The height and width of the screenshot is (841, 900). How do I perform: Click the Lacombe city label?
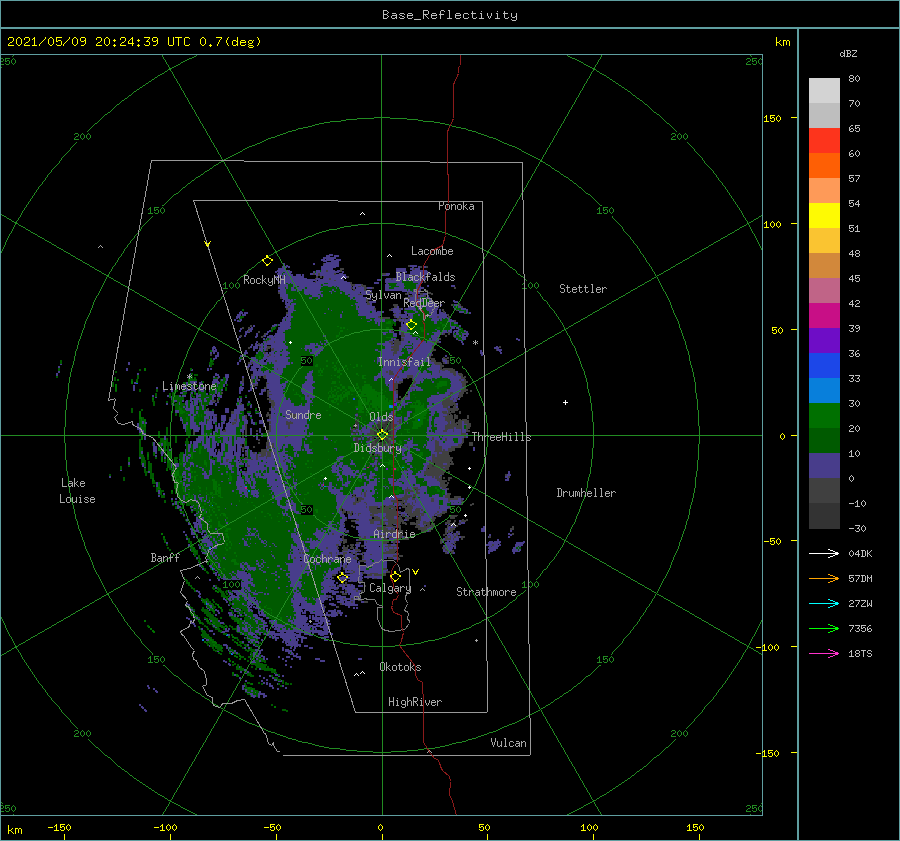(x=432, y=251)
